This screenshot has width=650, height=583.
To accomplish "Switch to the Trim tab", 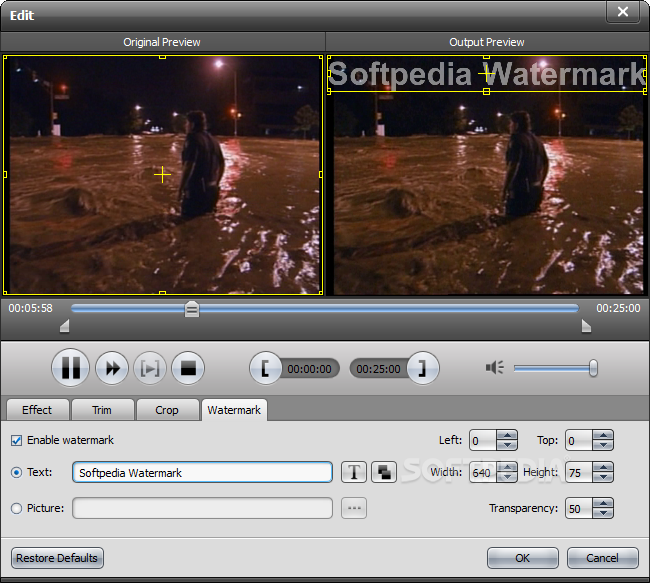I will coord(102,410).
